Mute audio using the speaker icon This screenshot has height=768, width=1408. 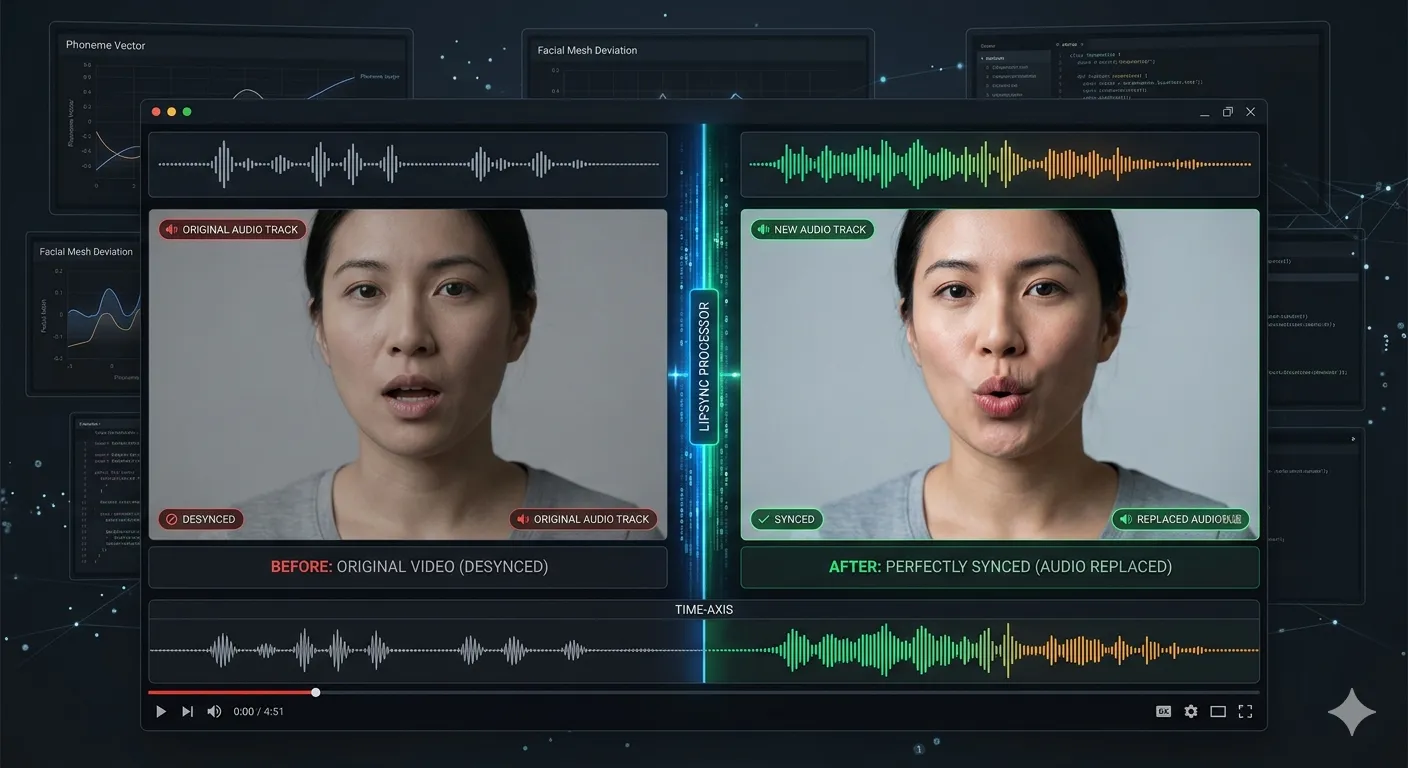(214, 711)
